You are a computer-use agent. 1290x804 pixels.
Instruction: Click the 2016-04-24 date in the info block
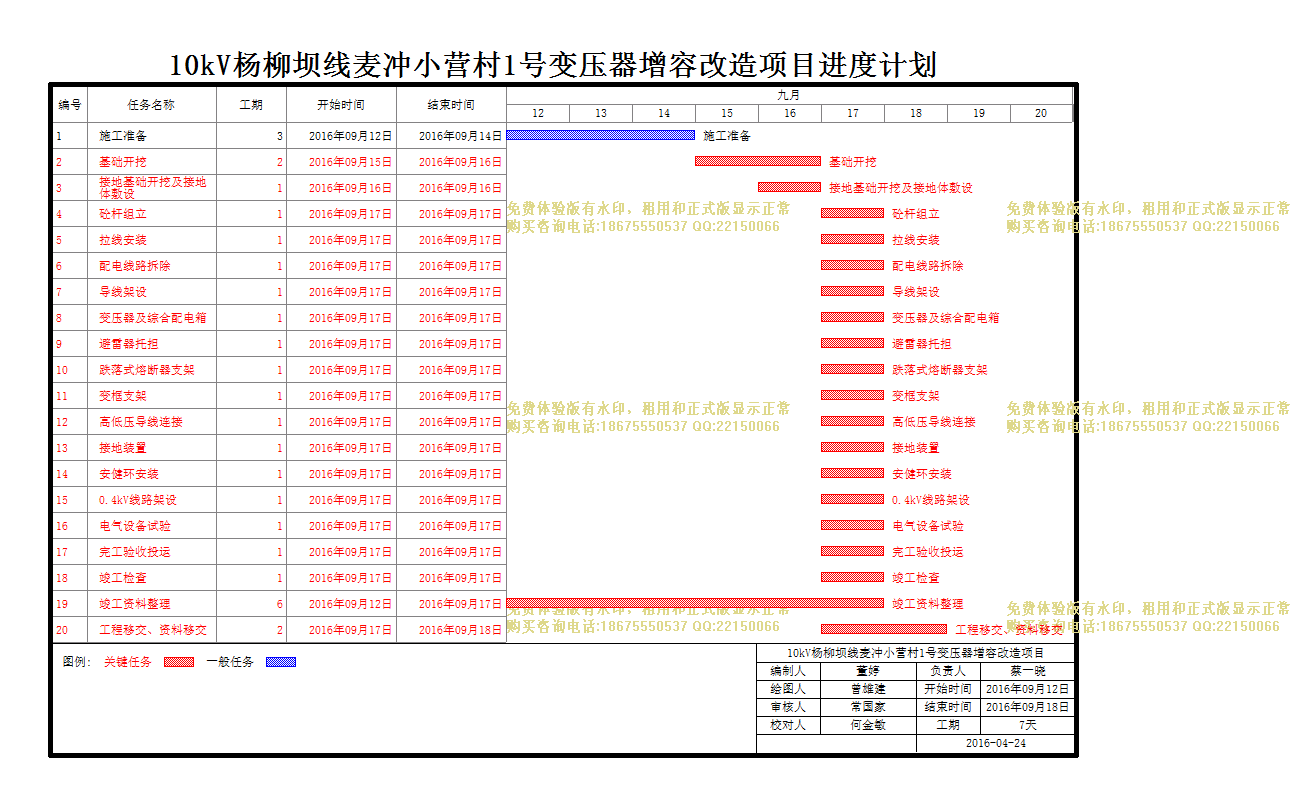point(996,743)
